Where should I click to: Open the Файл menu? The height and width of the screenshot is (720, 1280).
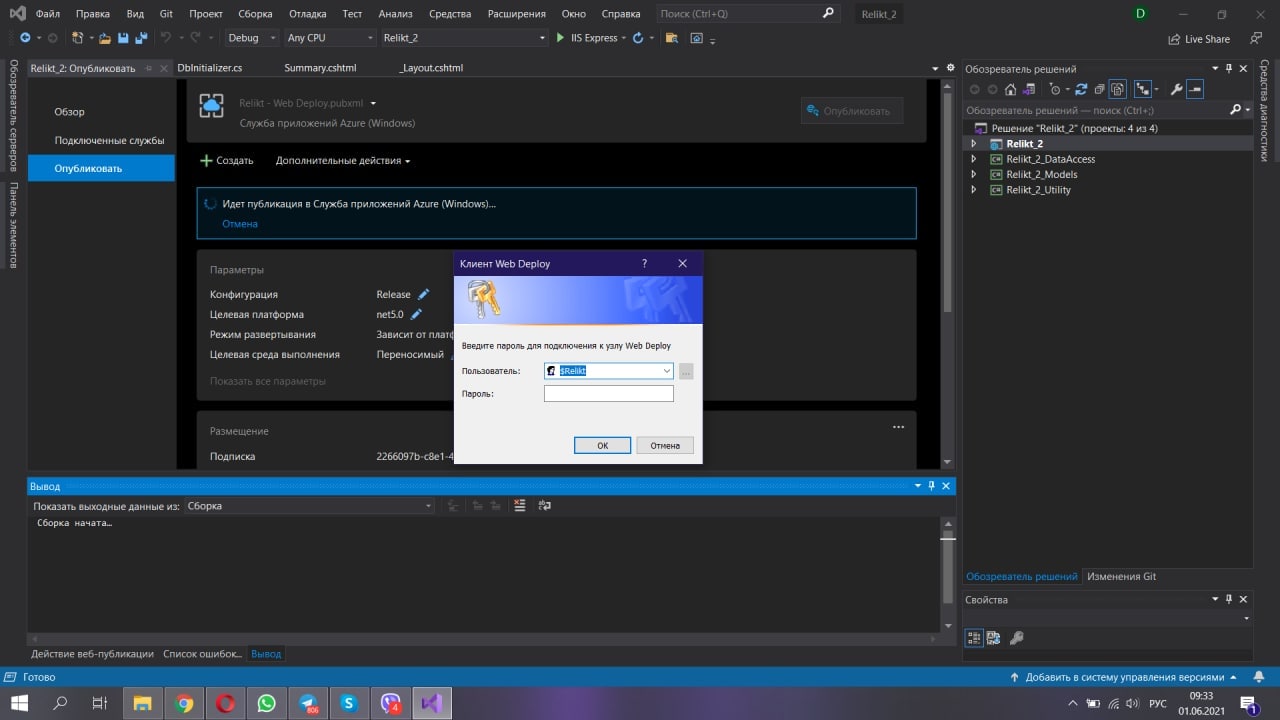pyautogui.click(x=47, y=14)
